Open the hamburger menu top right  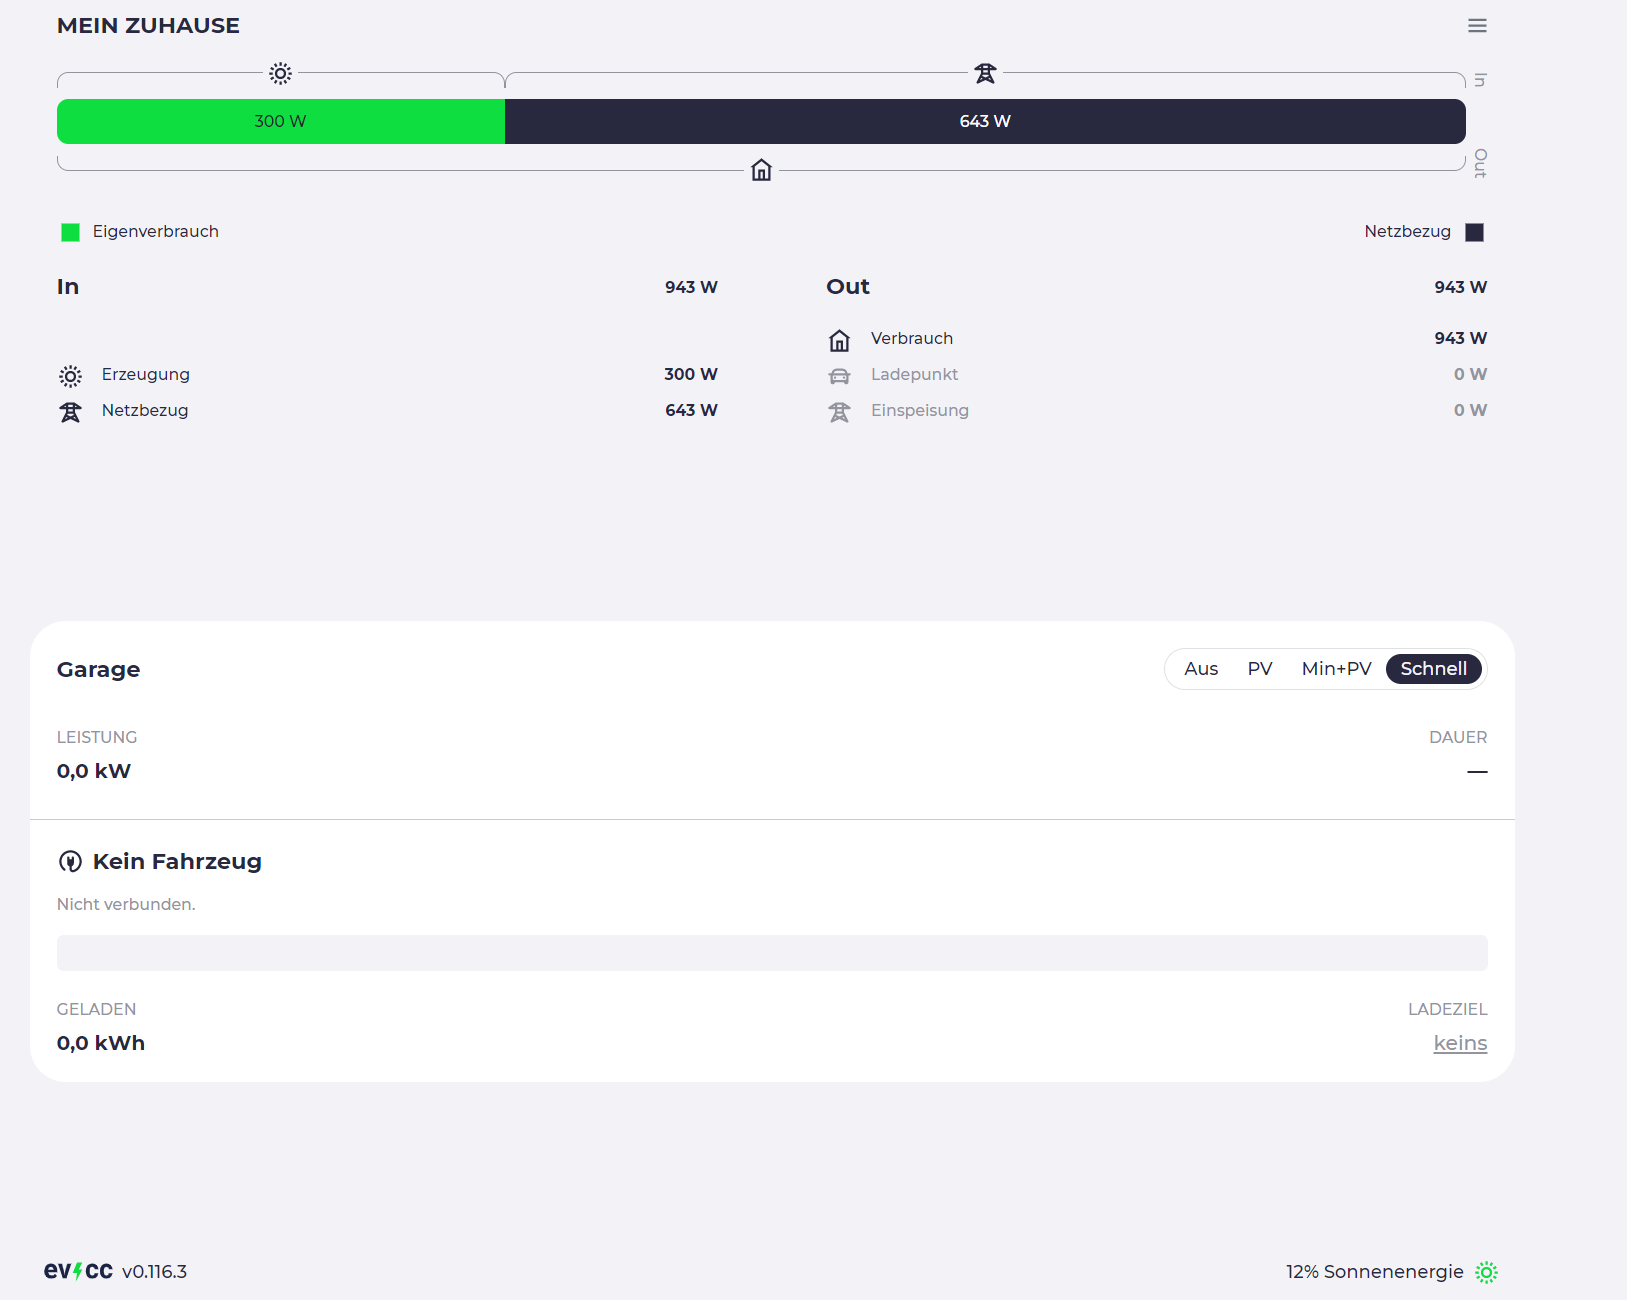tap(1477, 25)
